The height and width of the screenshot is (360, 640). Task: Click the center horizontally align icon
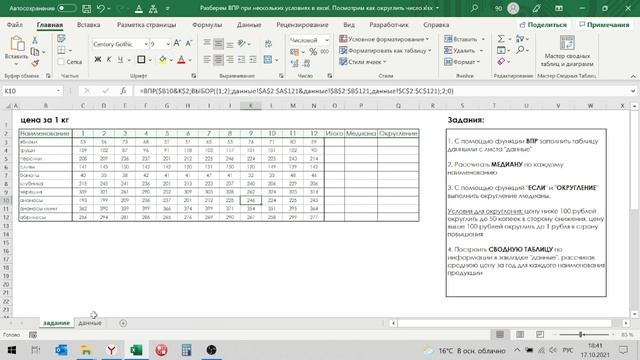tap(218, 60)
